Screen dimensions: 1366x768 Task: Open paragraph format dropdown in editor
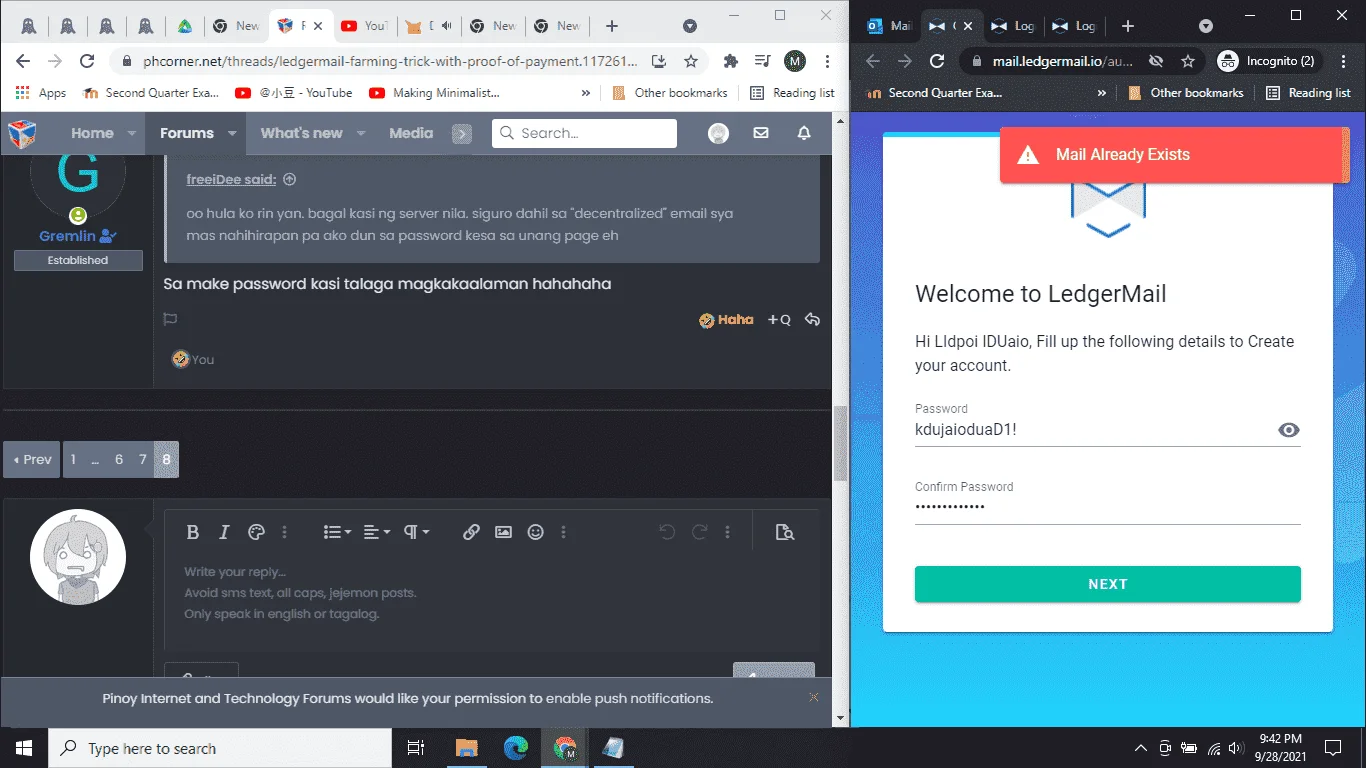coord(415,532)
